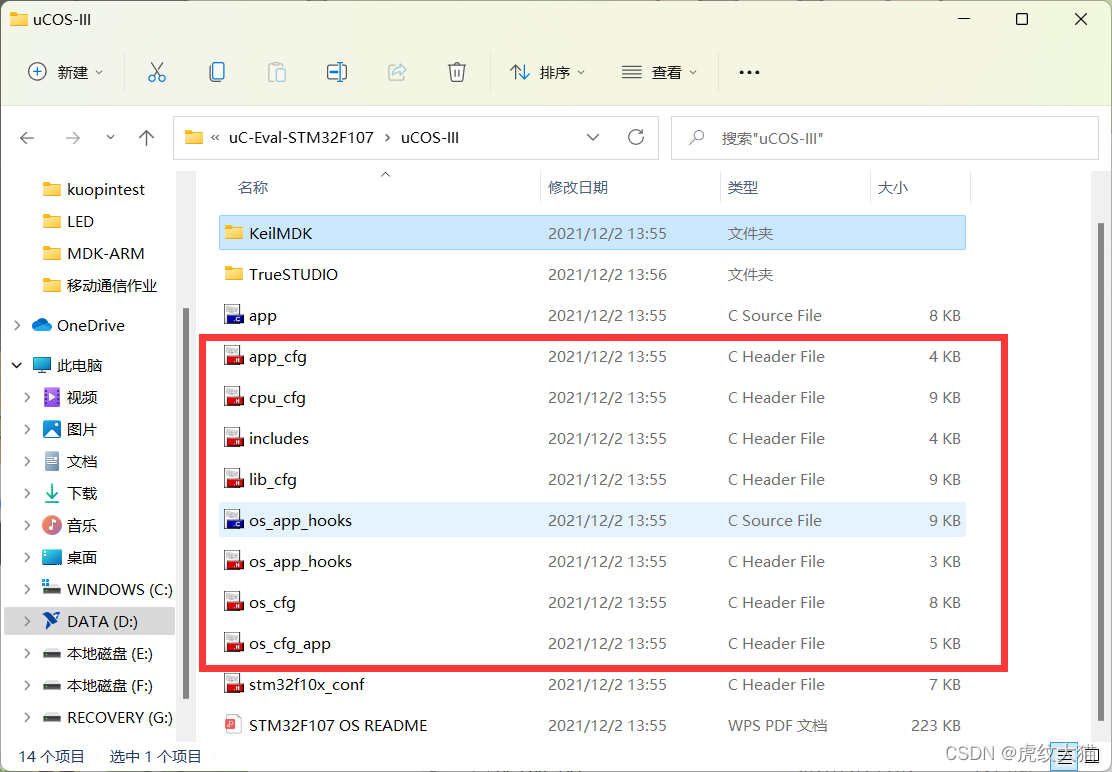Click the OneDrive cloud icon in sidebar
This screenshot has height=772, width=1112.
(x=42, y=325)
